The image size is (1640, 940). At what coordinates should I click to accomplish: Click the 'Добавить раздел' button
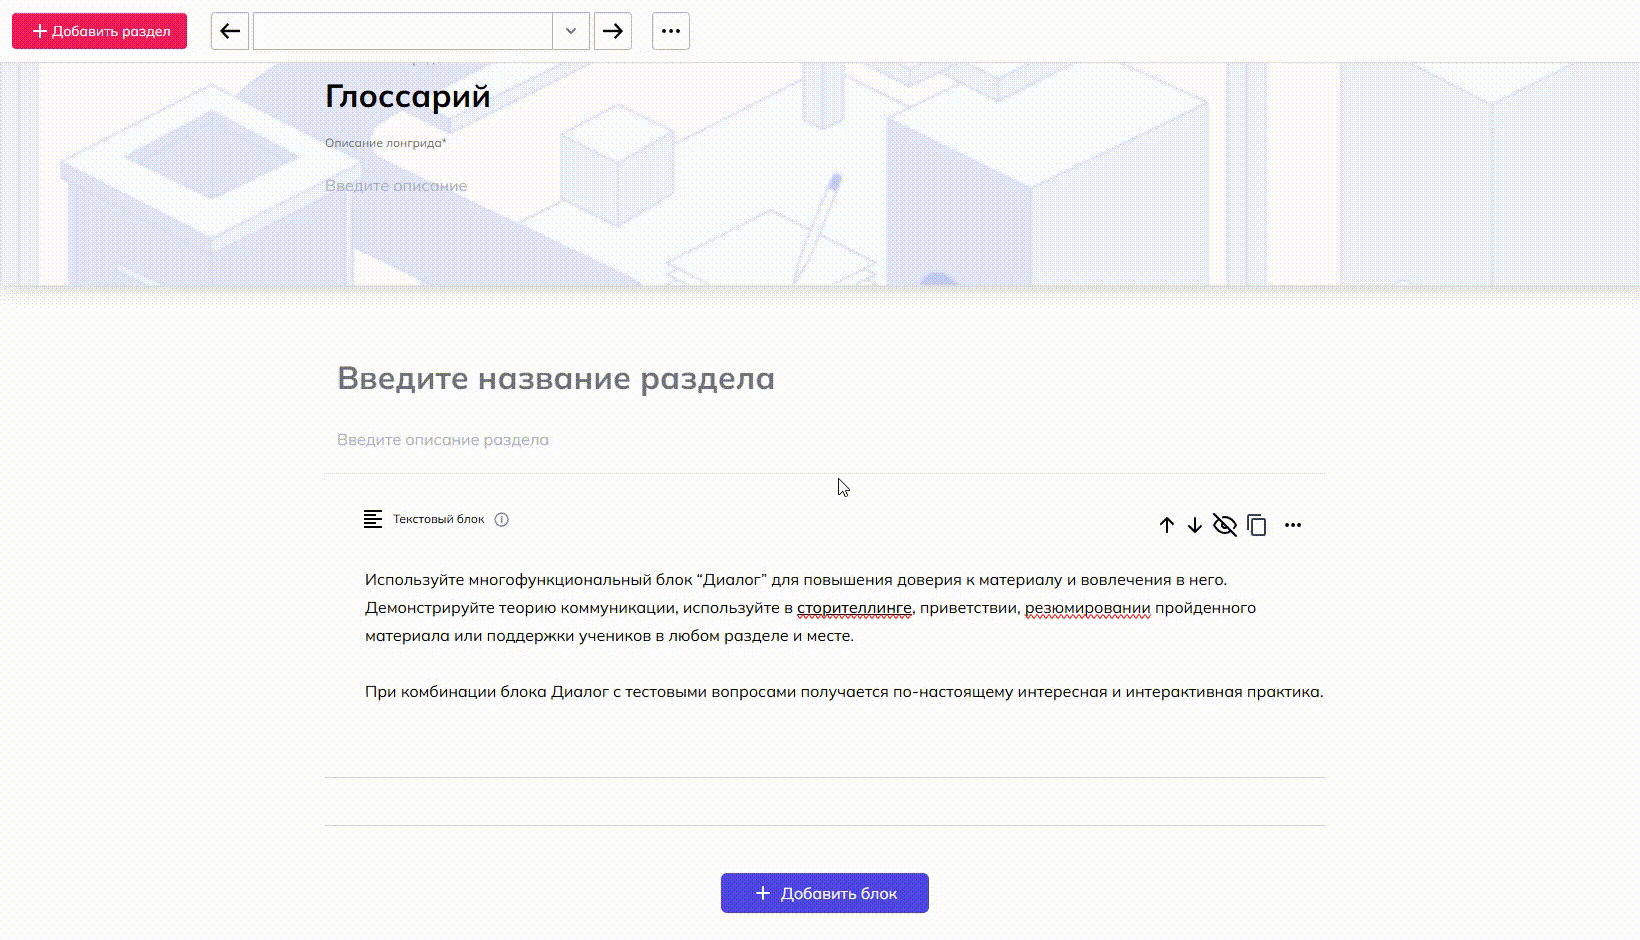[99, 31]
